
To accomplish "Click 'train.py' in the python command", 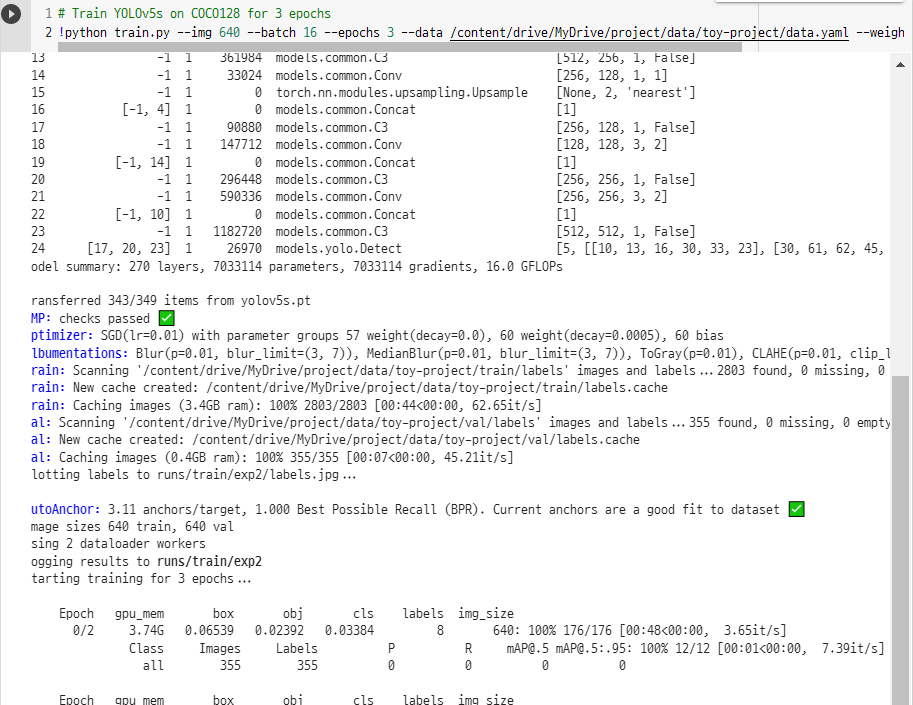I will point(142,33).
